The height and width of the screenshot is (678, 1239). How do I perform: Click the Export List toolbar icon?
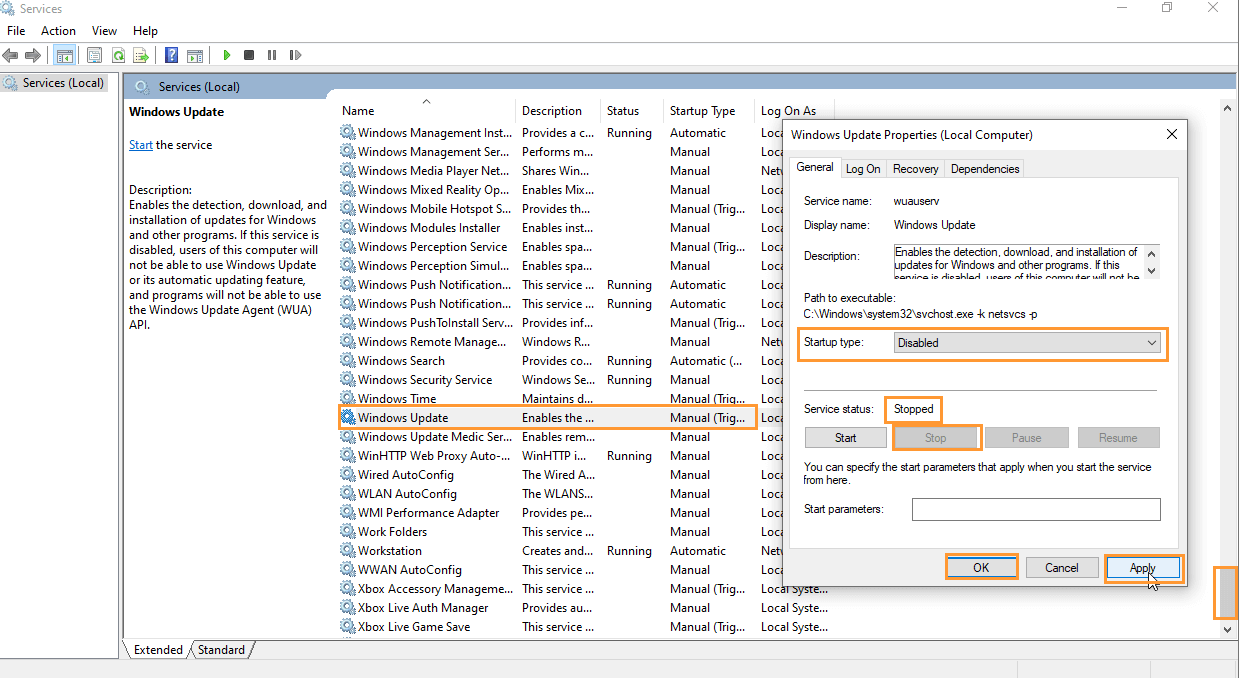(141, 56)
